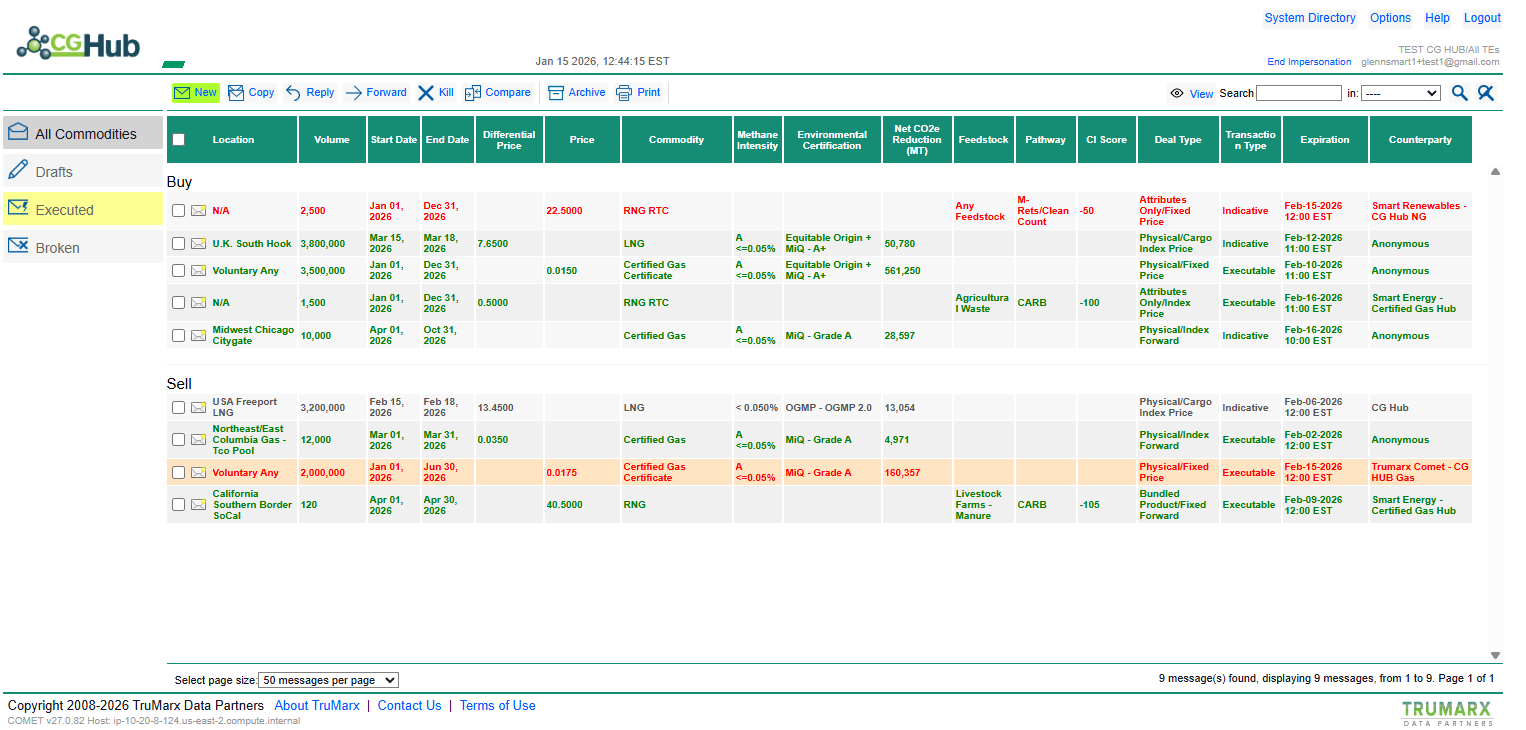
Task: Open the Help link
Action: coord(1437,18)
